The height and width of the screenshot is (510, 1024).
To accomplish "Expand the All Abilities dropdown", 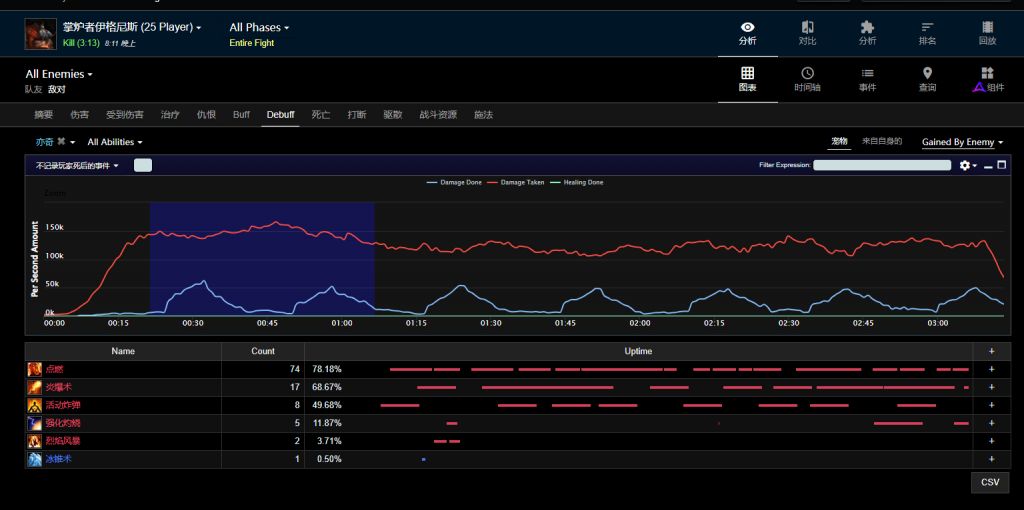I will tap(115, 142).
